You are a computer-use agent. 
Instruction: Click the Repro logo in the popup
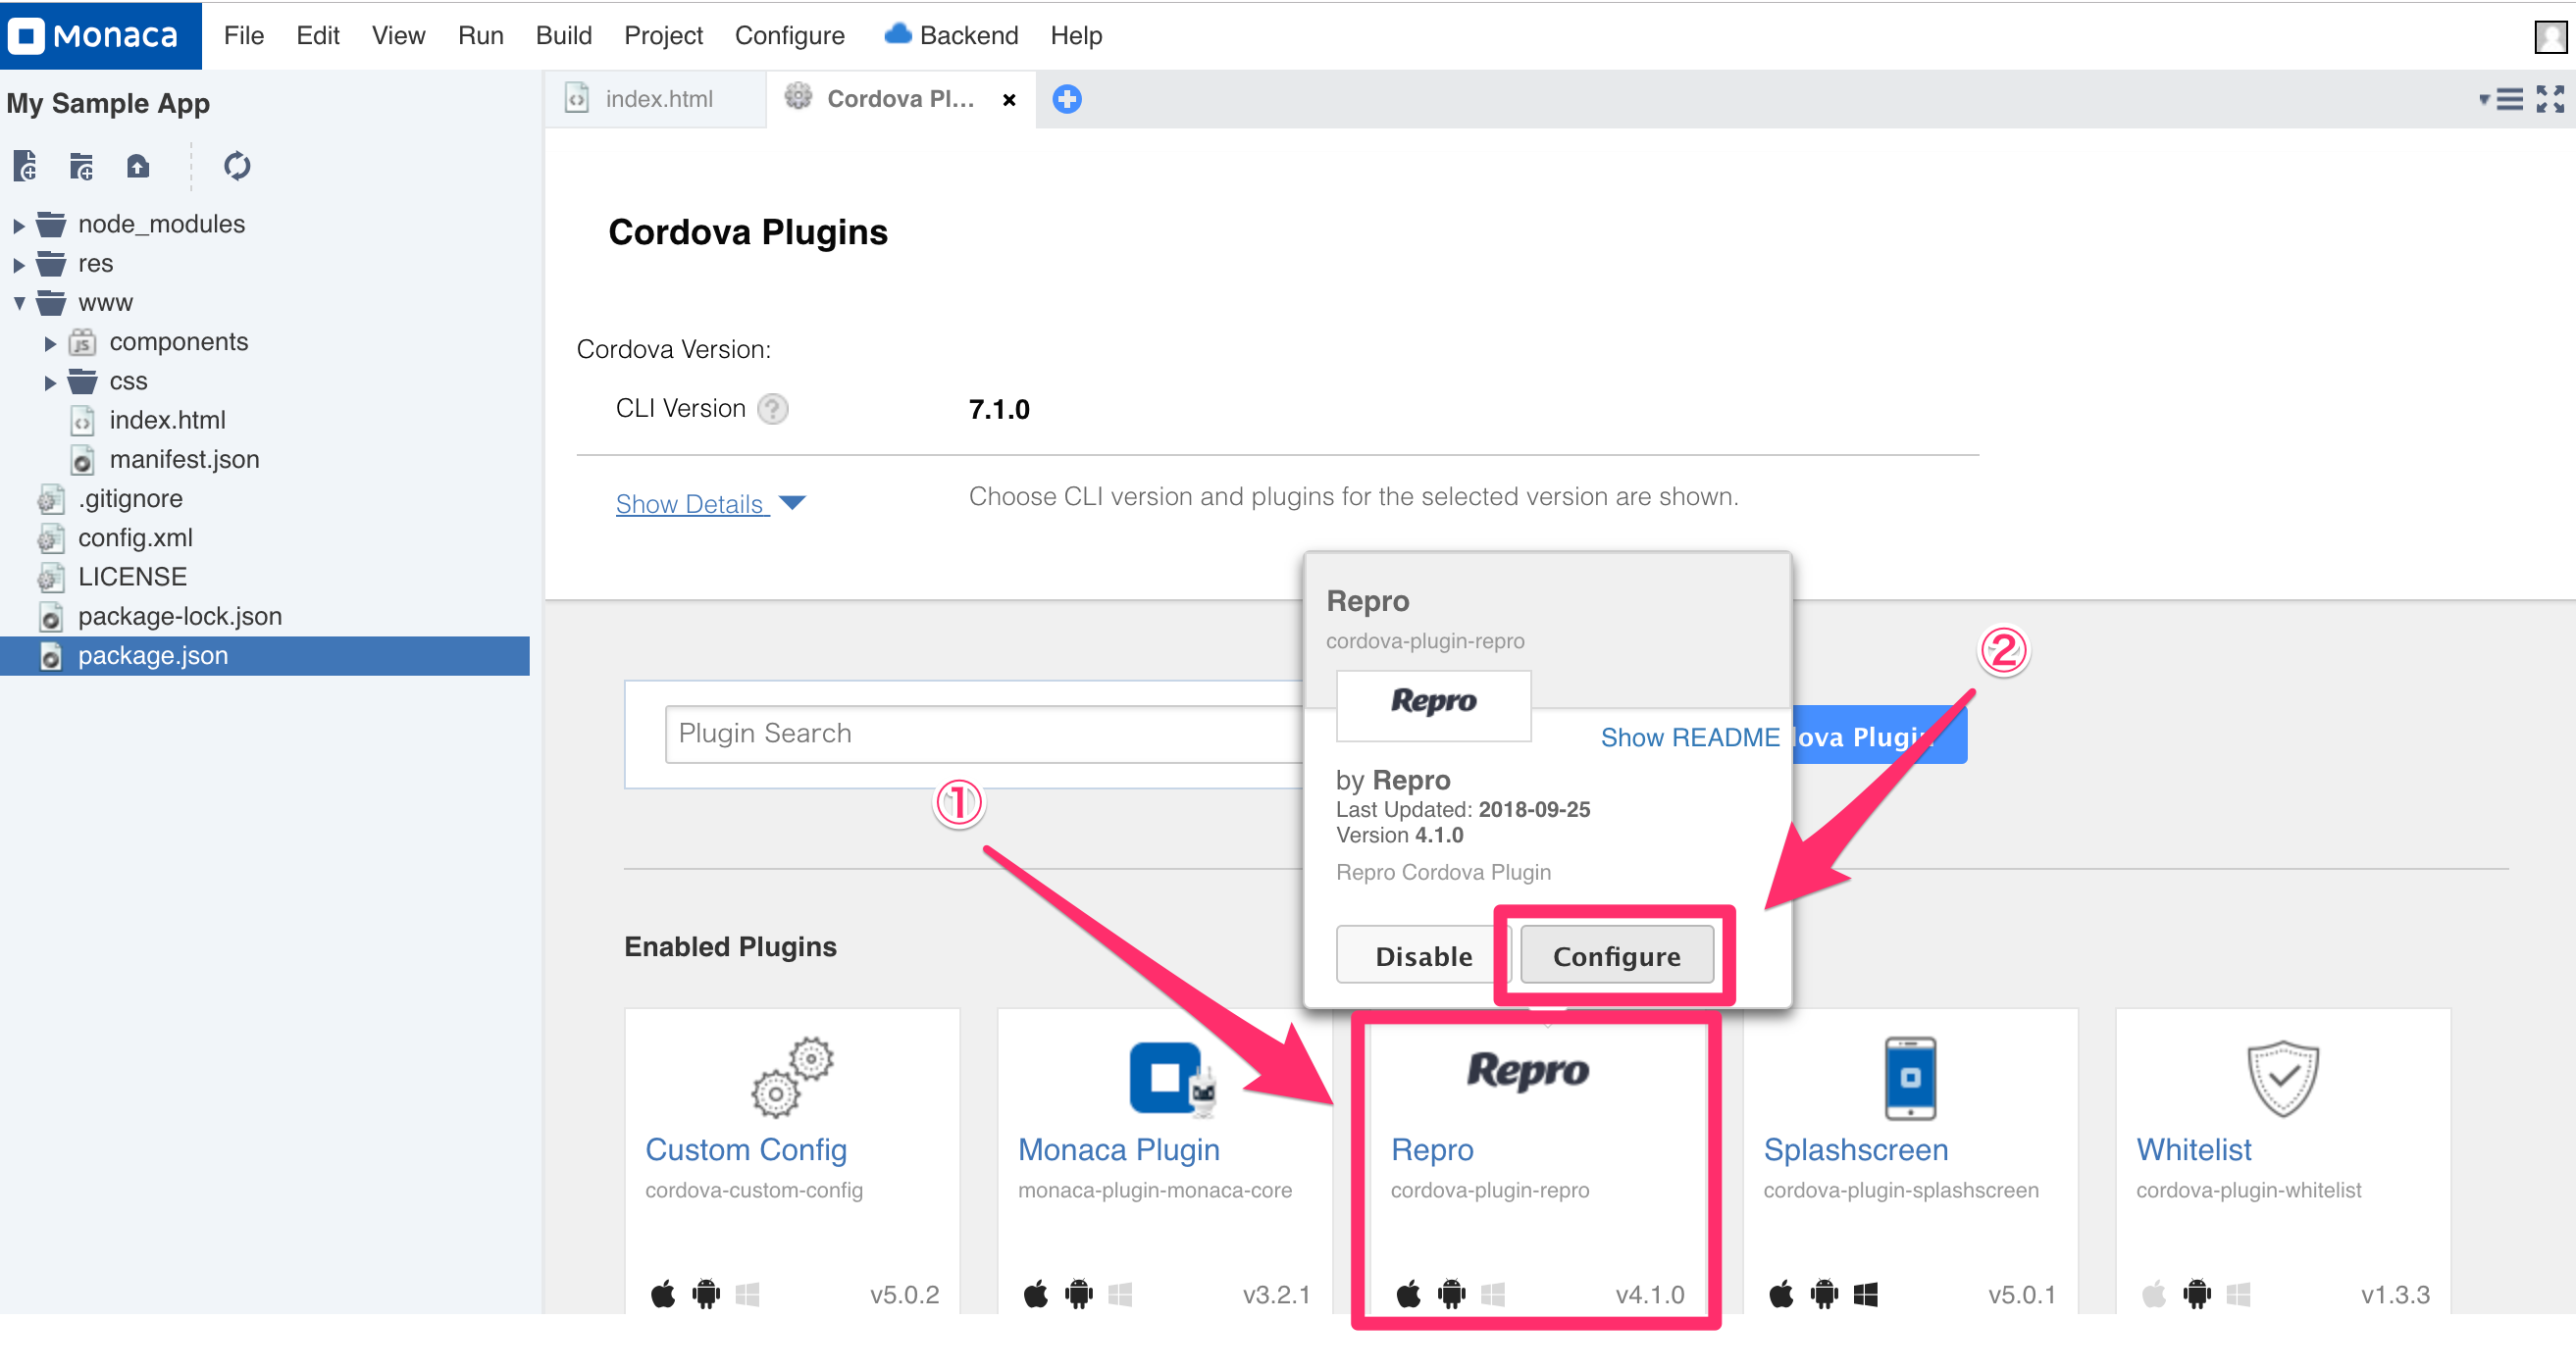pyautogui.click(x=1433, y=702)
